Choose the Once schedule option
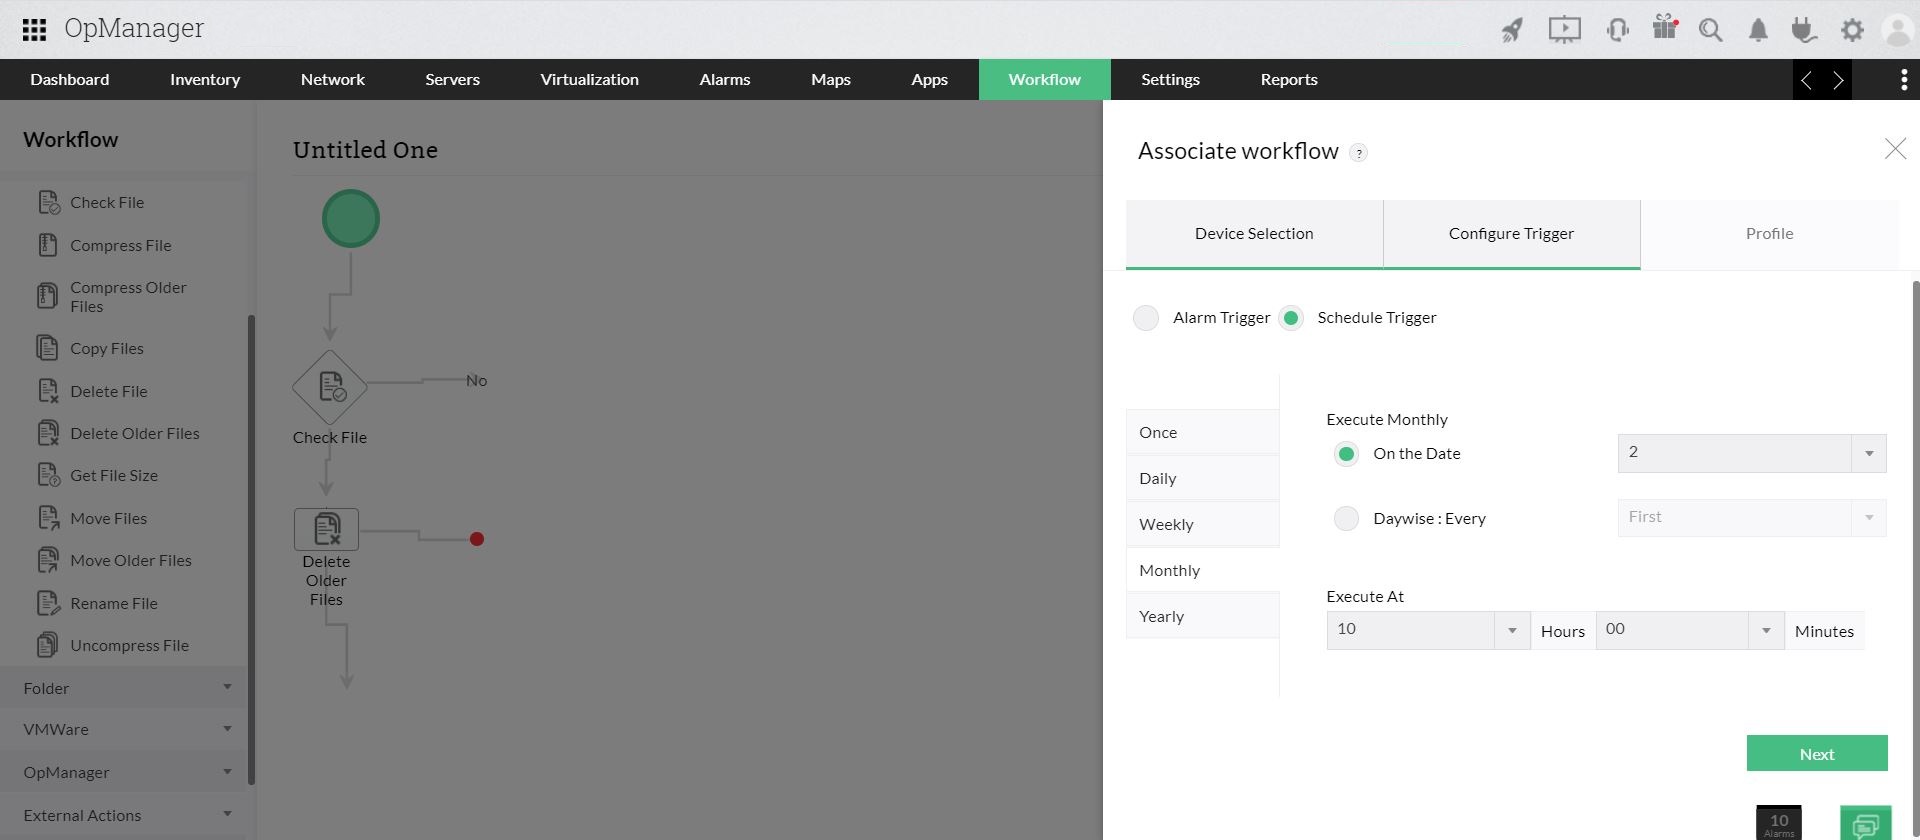Viewport: 1920px width, 840px height. [x=1202, y=432]
